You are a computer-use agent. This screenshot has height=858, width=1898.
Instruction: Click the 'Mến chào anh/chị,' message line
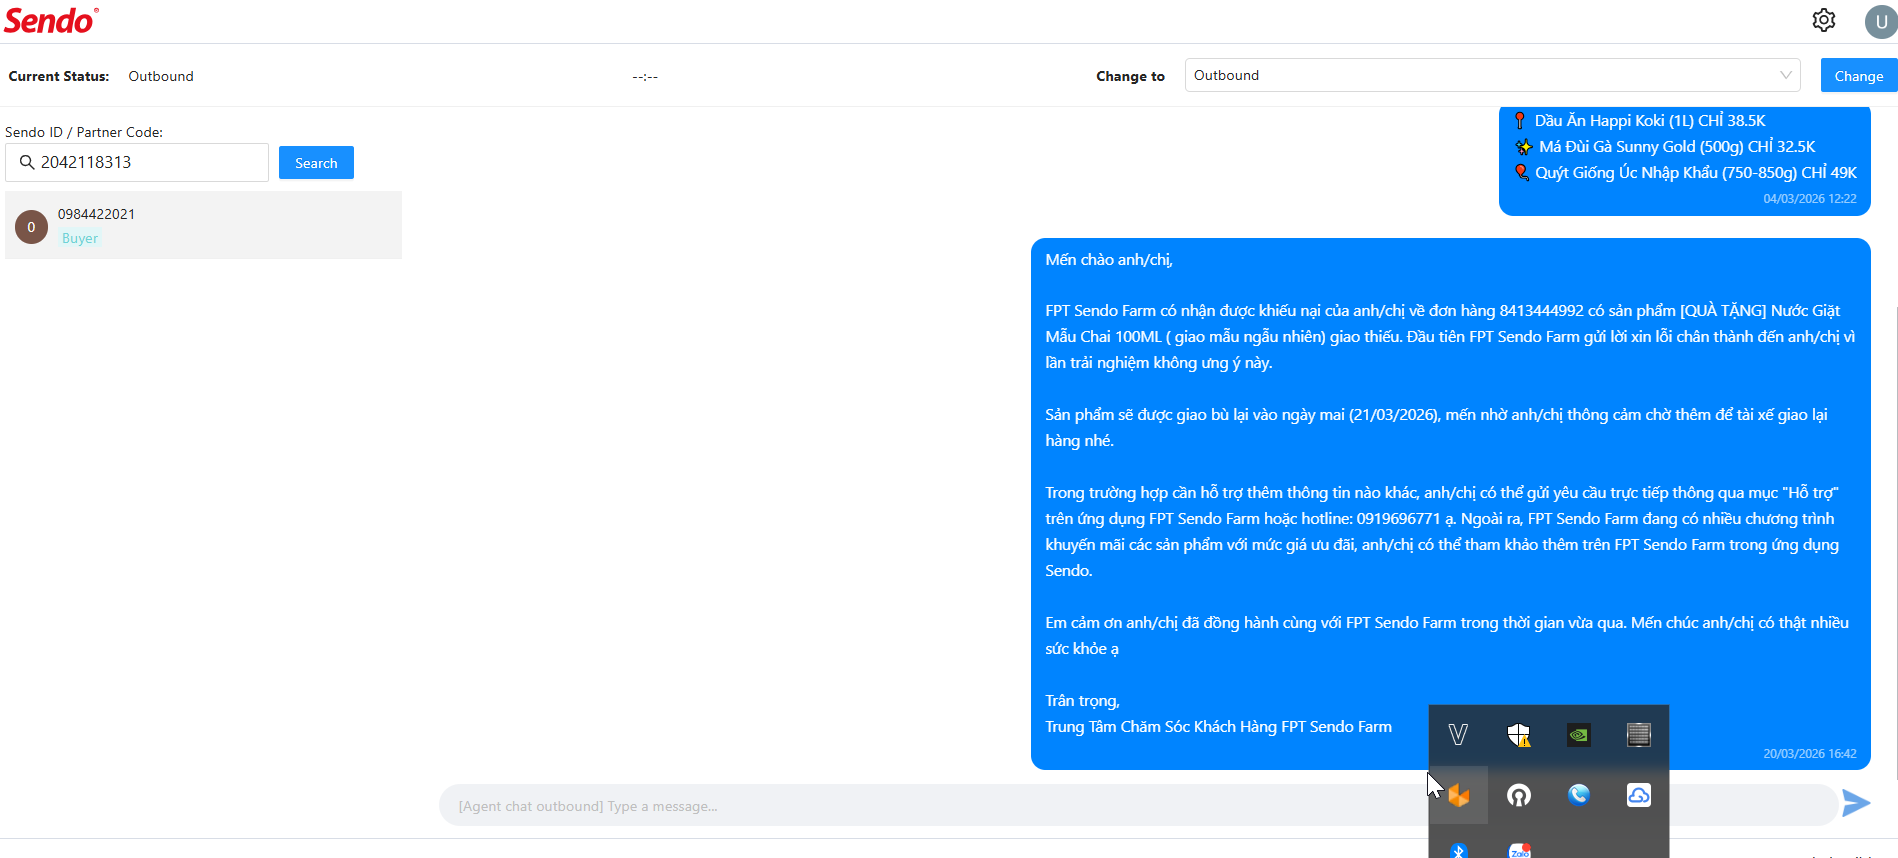tap(1109, 260)
